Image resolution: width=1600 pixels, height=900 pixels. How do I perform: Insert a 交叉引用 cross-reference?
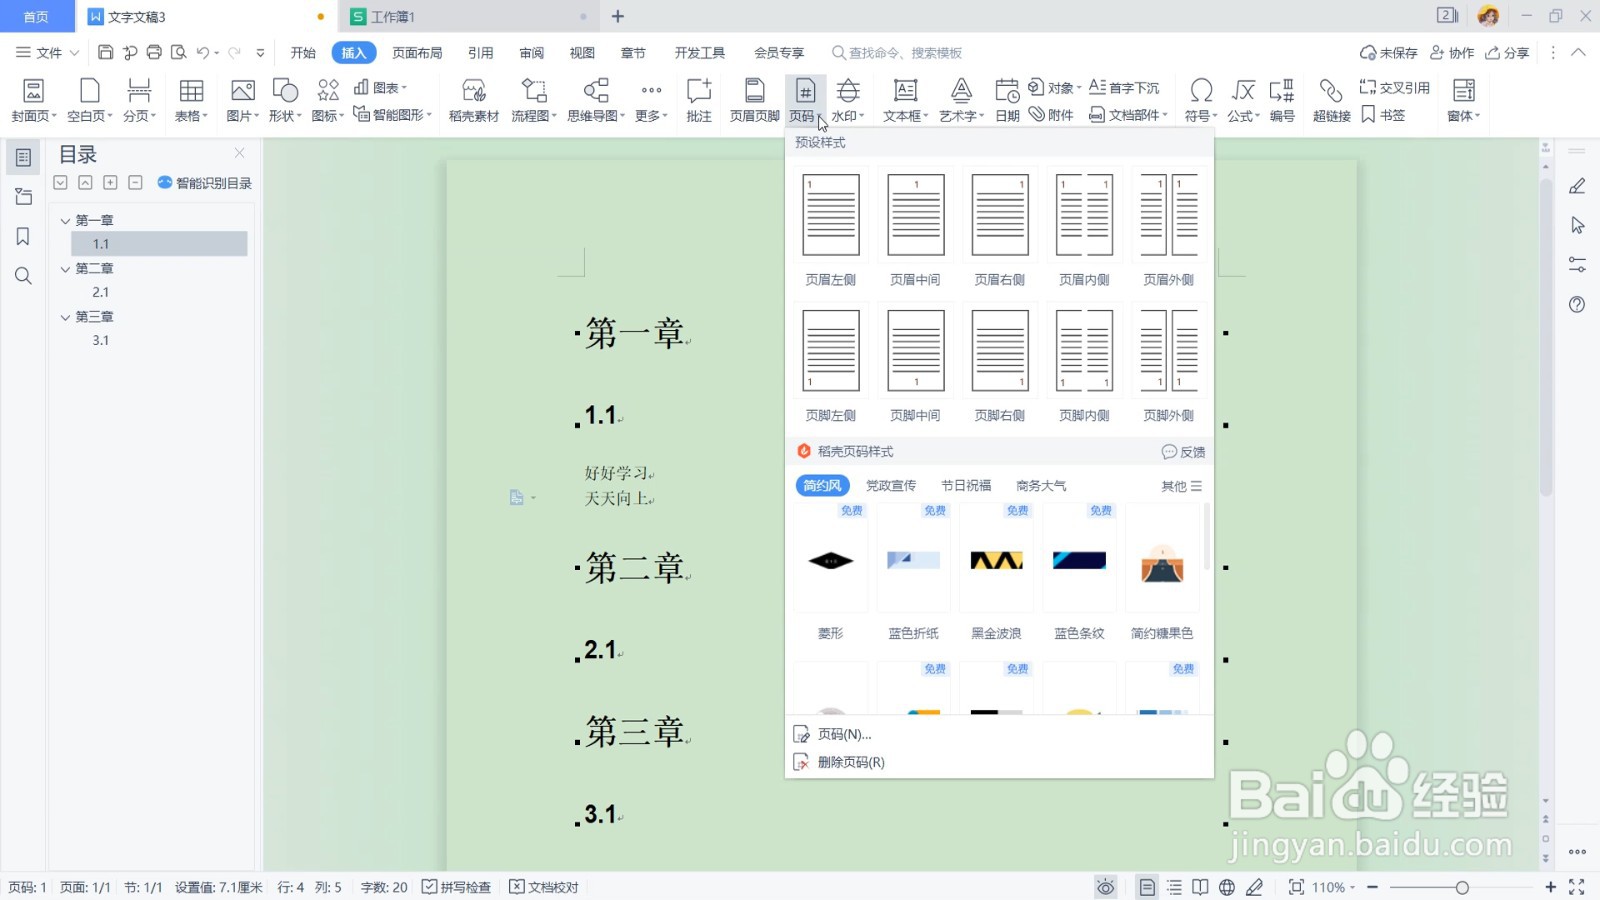[1395, 88]
